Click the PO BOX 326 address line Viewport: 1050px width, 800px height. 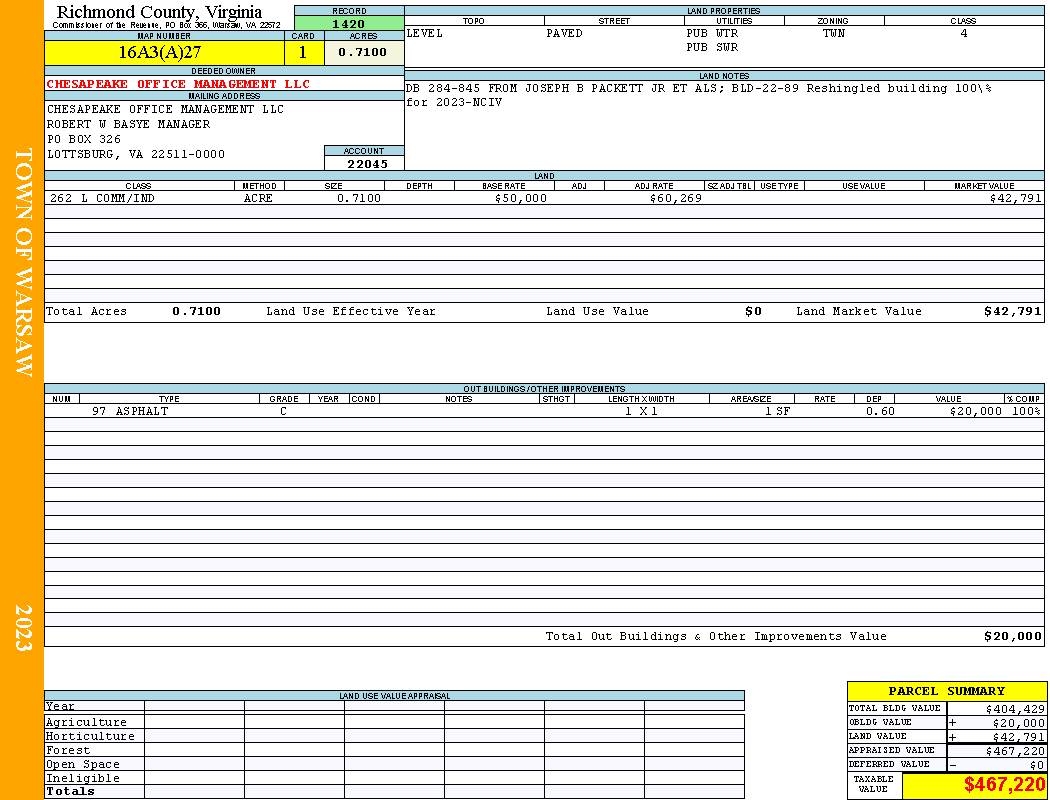(84, 139)
